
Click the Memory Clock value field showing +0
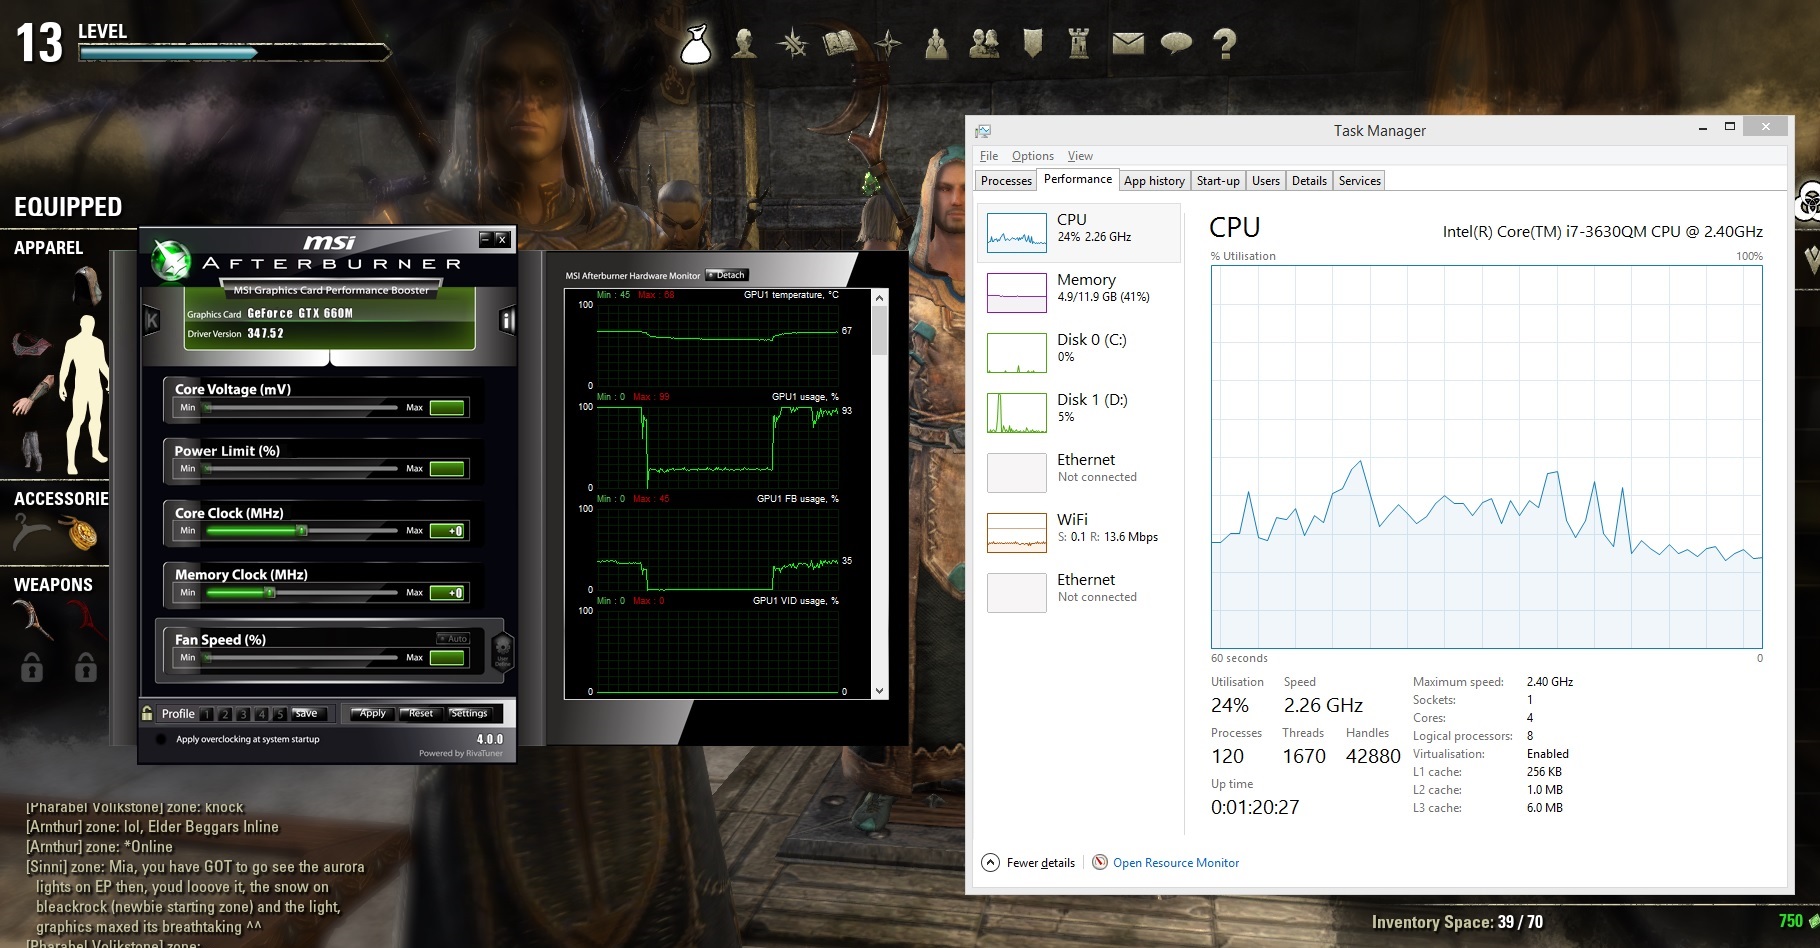coord(447,592)
